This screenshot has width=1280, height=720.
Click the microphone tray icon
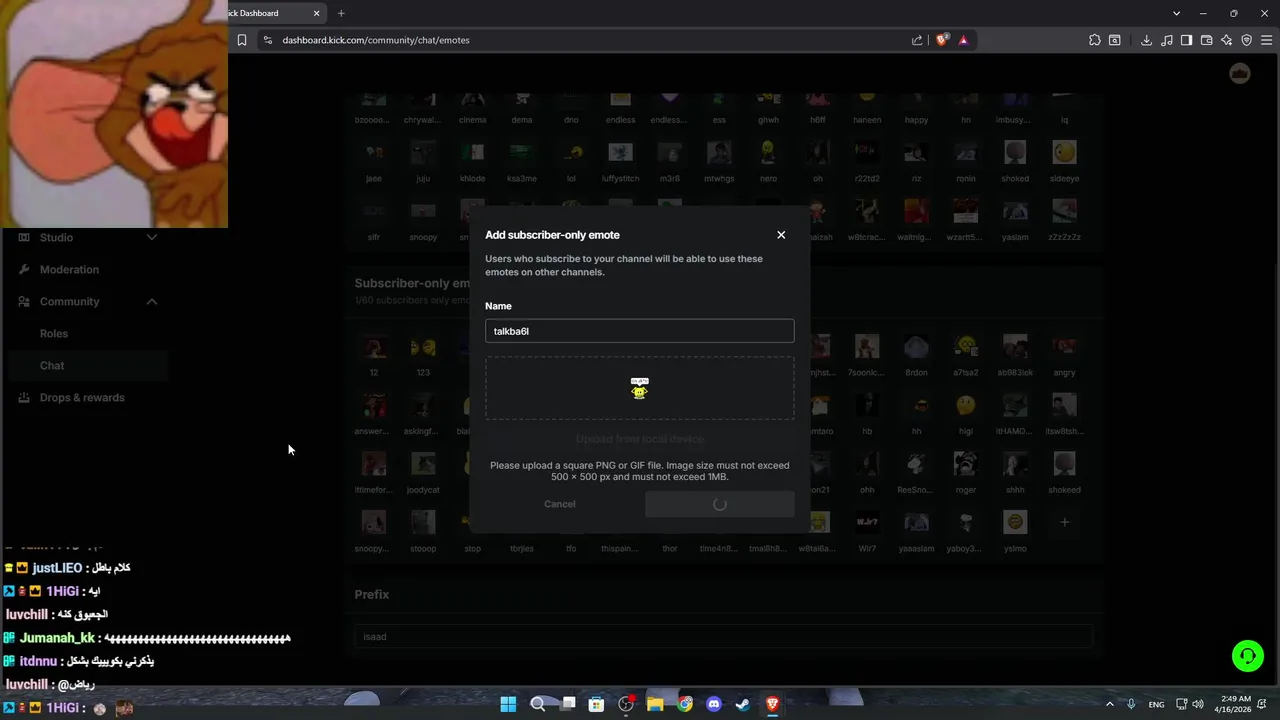click(x=1131, y=704)
